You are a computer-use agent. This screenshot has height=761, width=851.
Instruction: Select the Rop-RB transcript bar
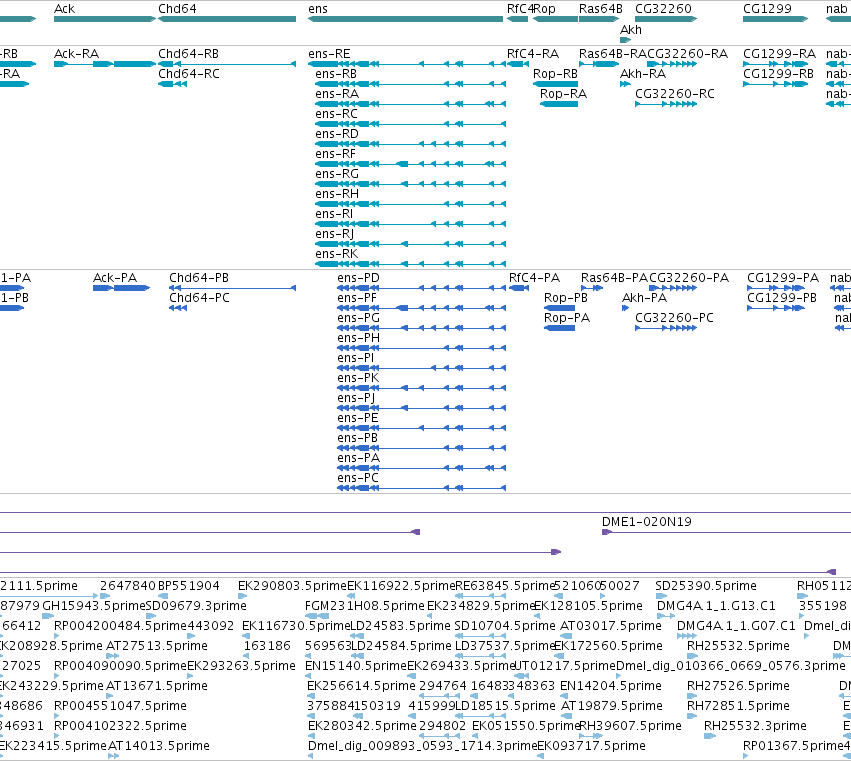pyautogui.click(x=555, y=84)
